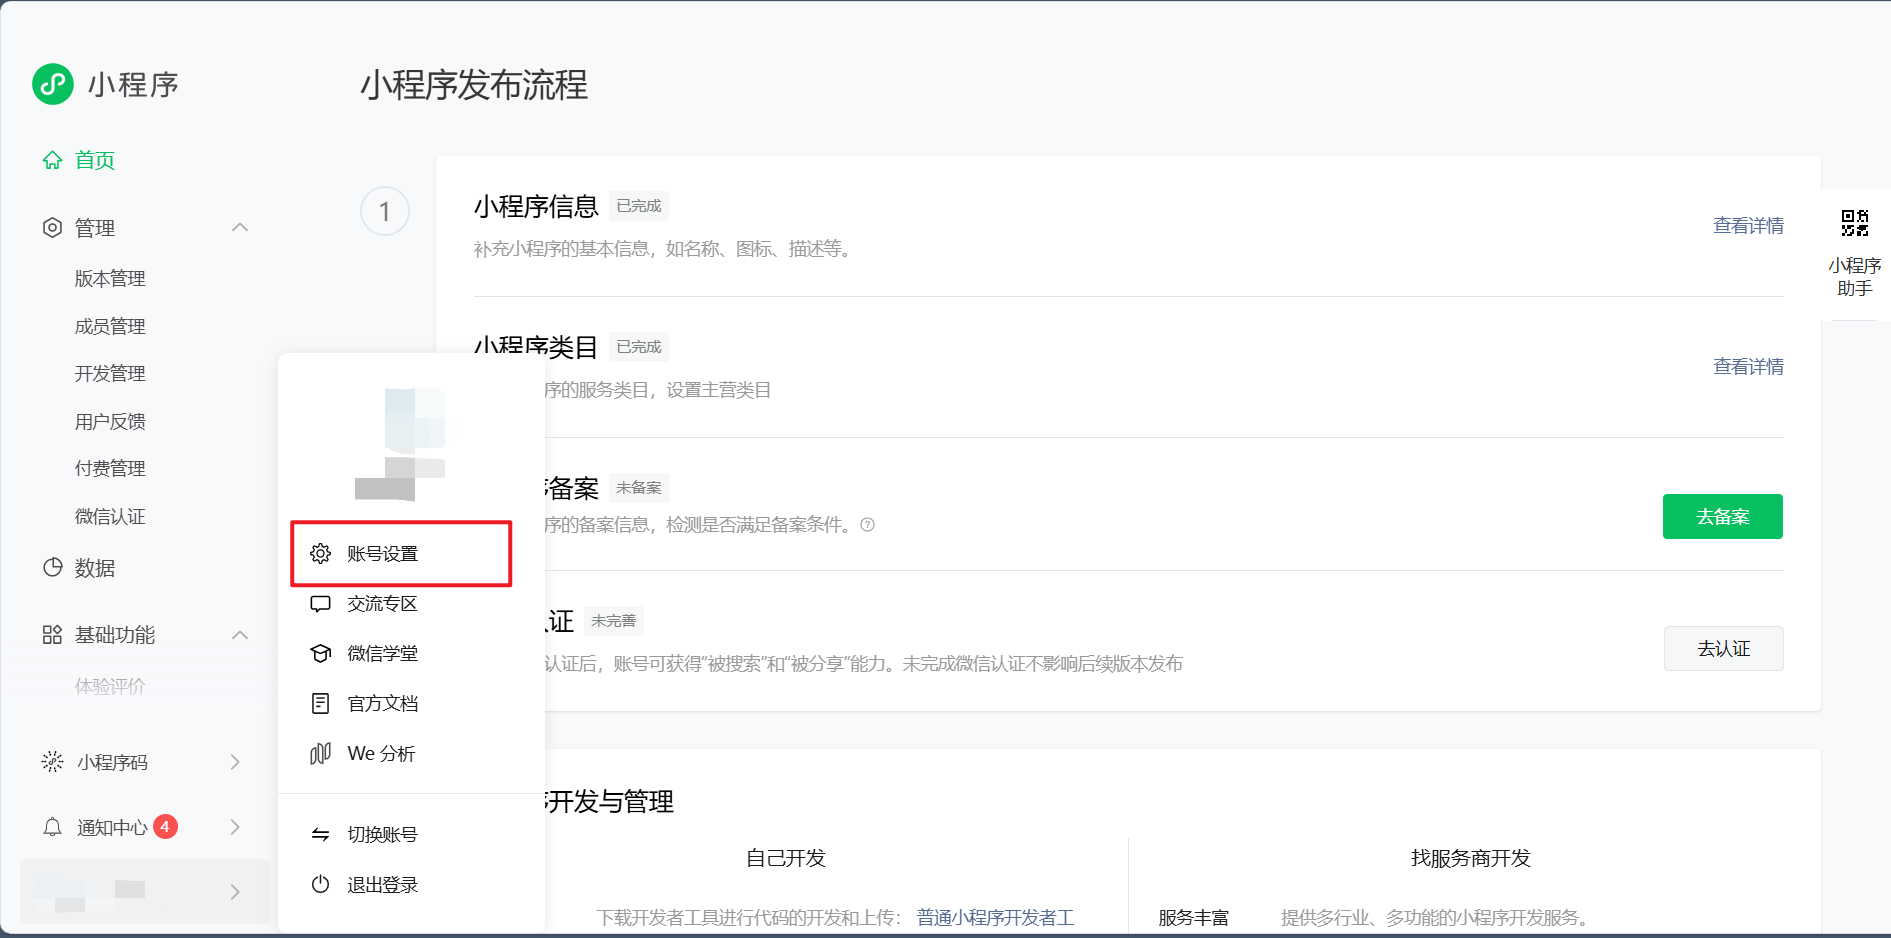Screen dimensions: 1891x938
Task: Click the 自己开发 heading
Action: click(786, 859)
